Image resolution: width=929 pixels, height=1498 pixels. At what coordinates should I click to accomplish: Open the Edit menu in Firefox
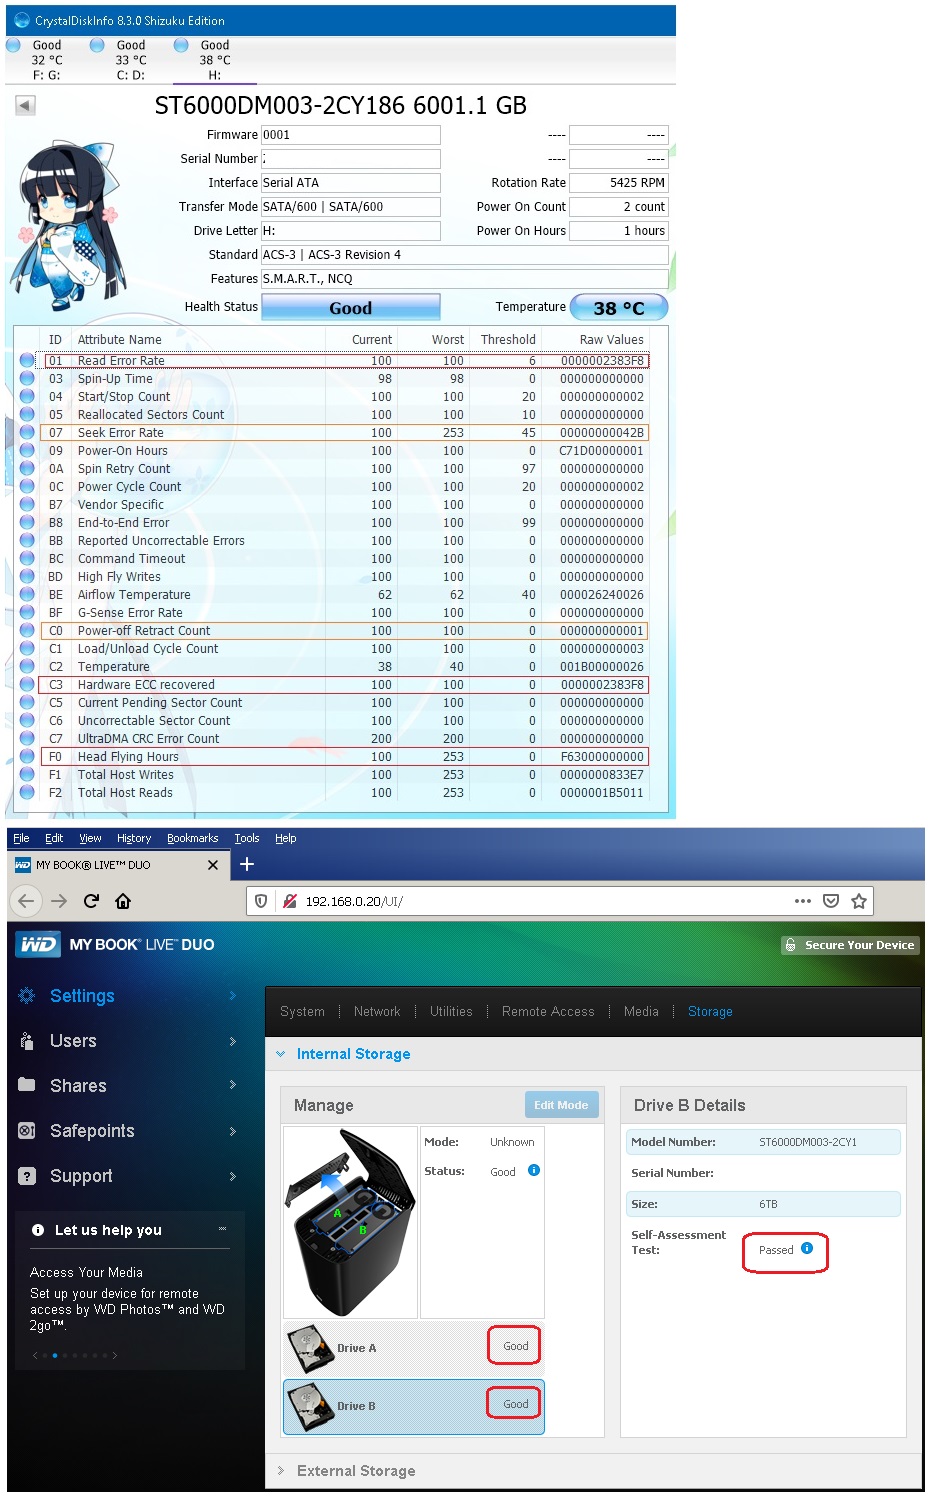54,838
